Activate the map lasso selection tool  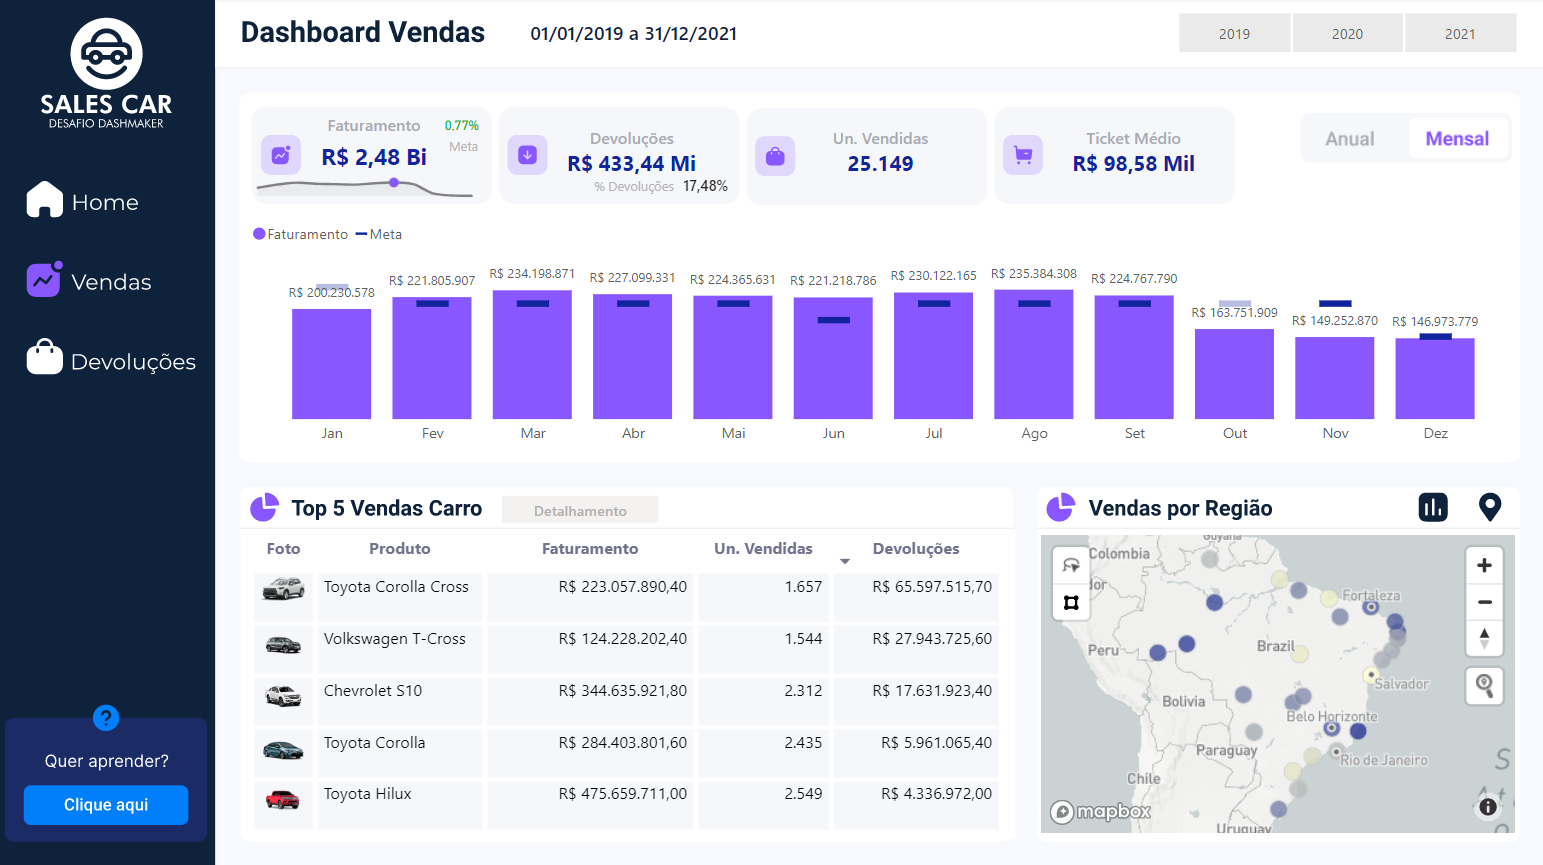coord(1071,565)
